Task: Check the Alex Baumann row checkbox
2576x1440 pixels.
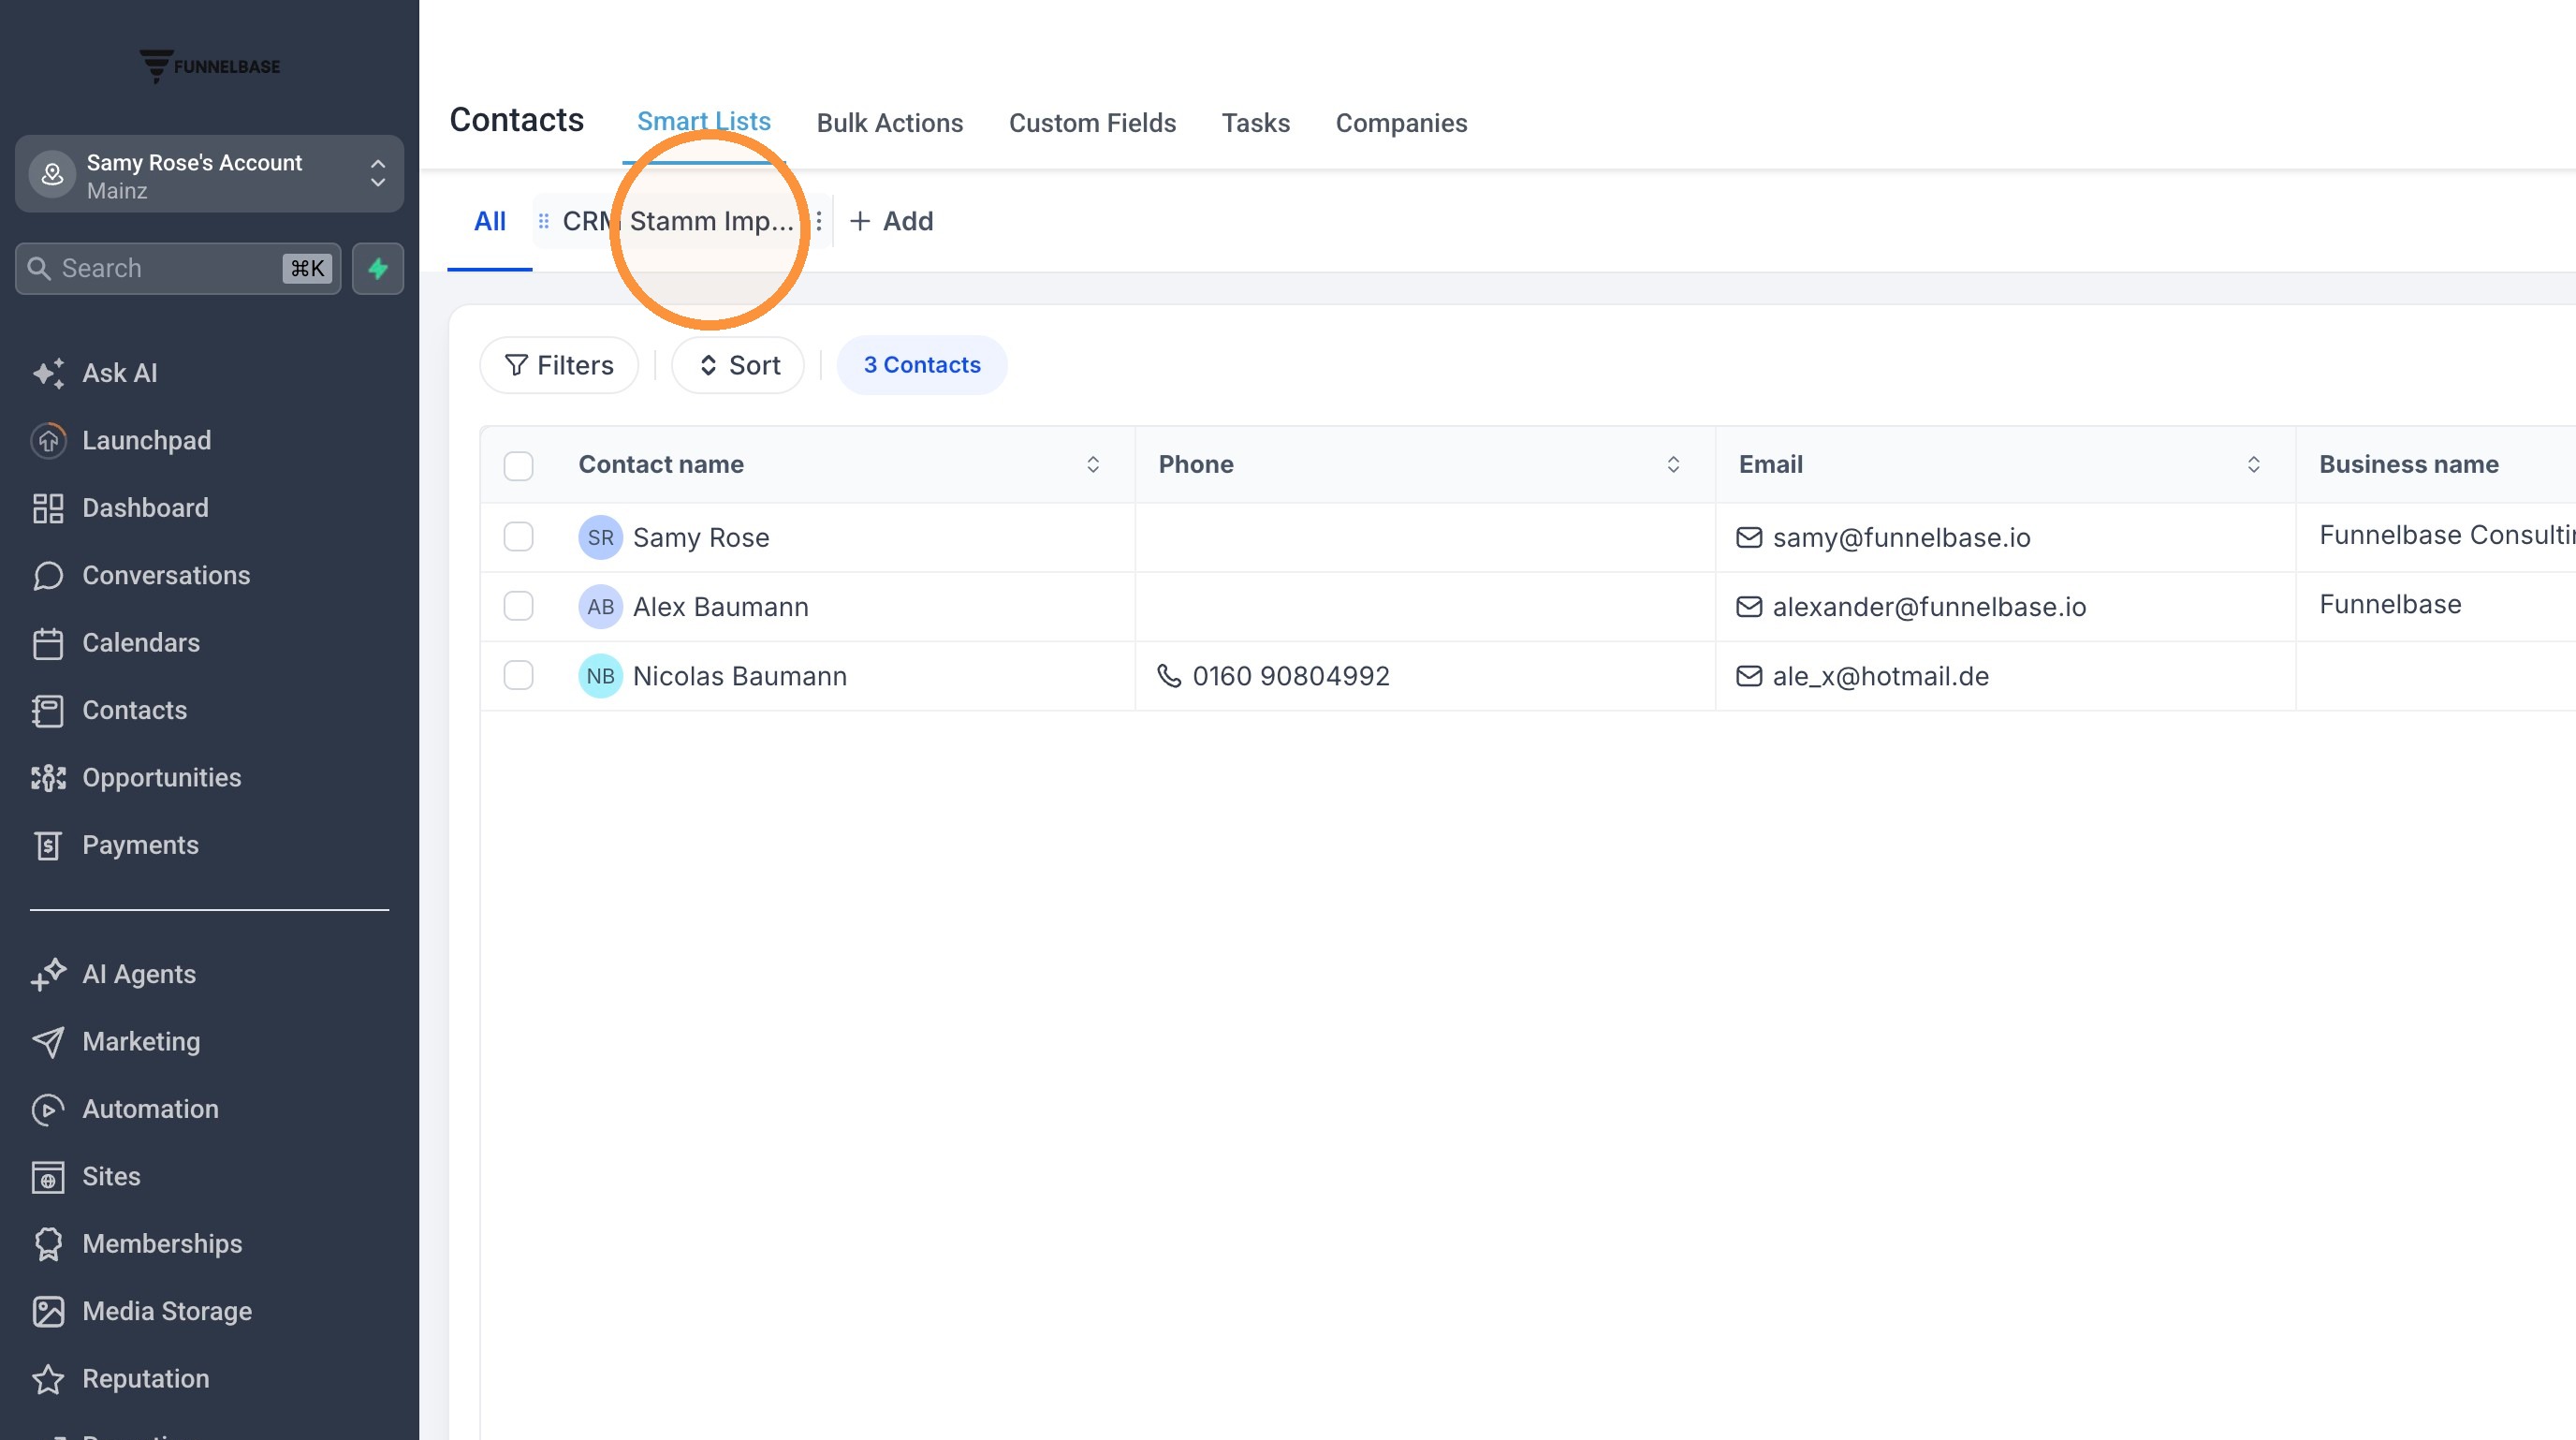Action: (x=518, y=606)
